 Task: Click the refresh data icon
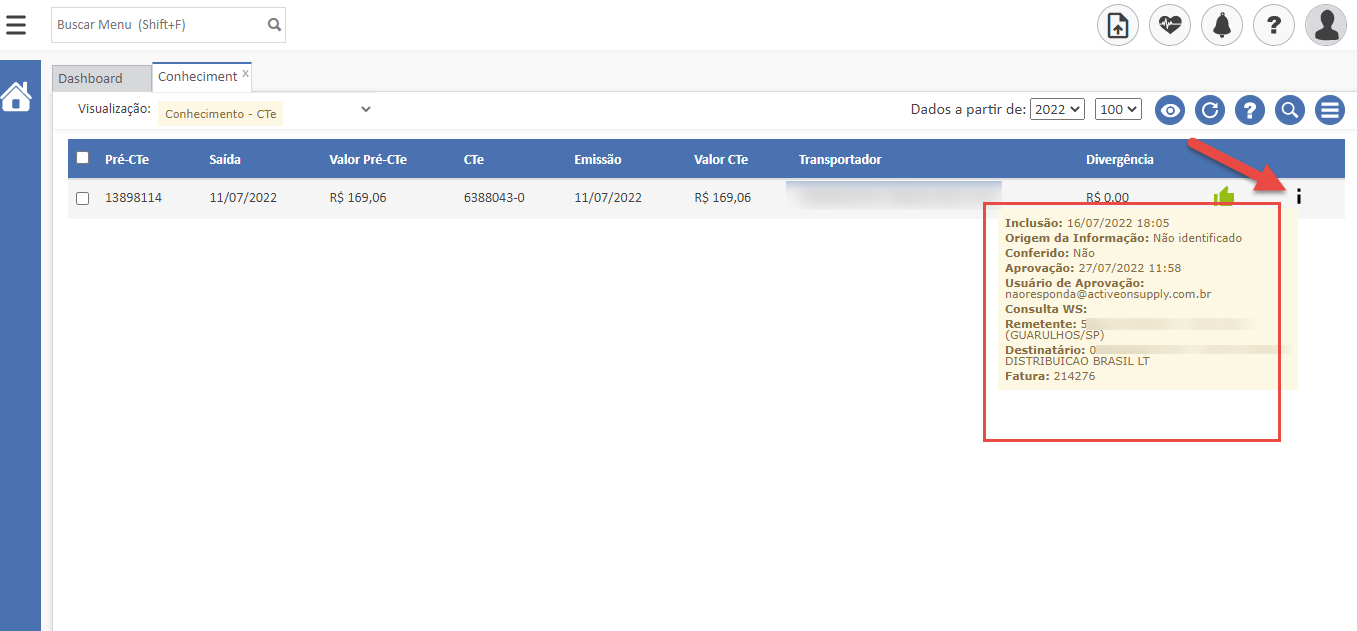tap(1209, 110)
